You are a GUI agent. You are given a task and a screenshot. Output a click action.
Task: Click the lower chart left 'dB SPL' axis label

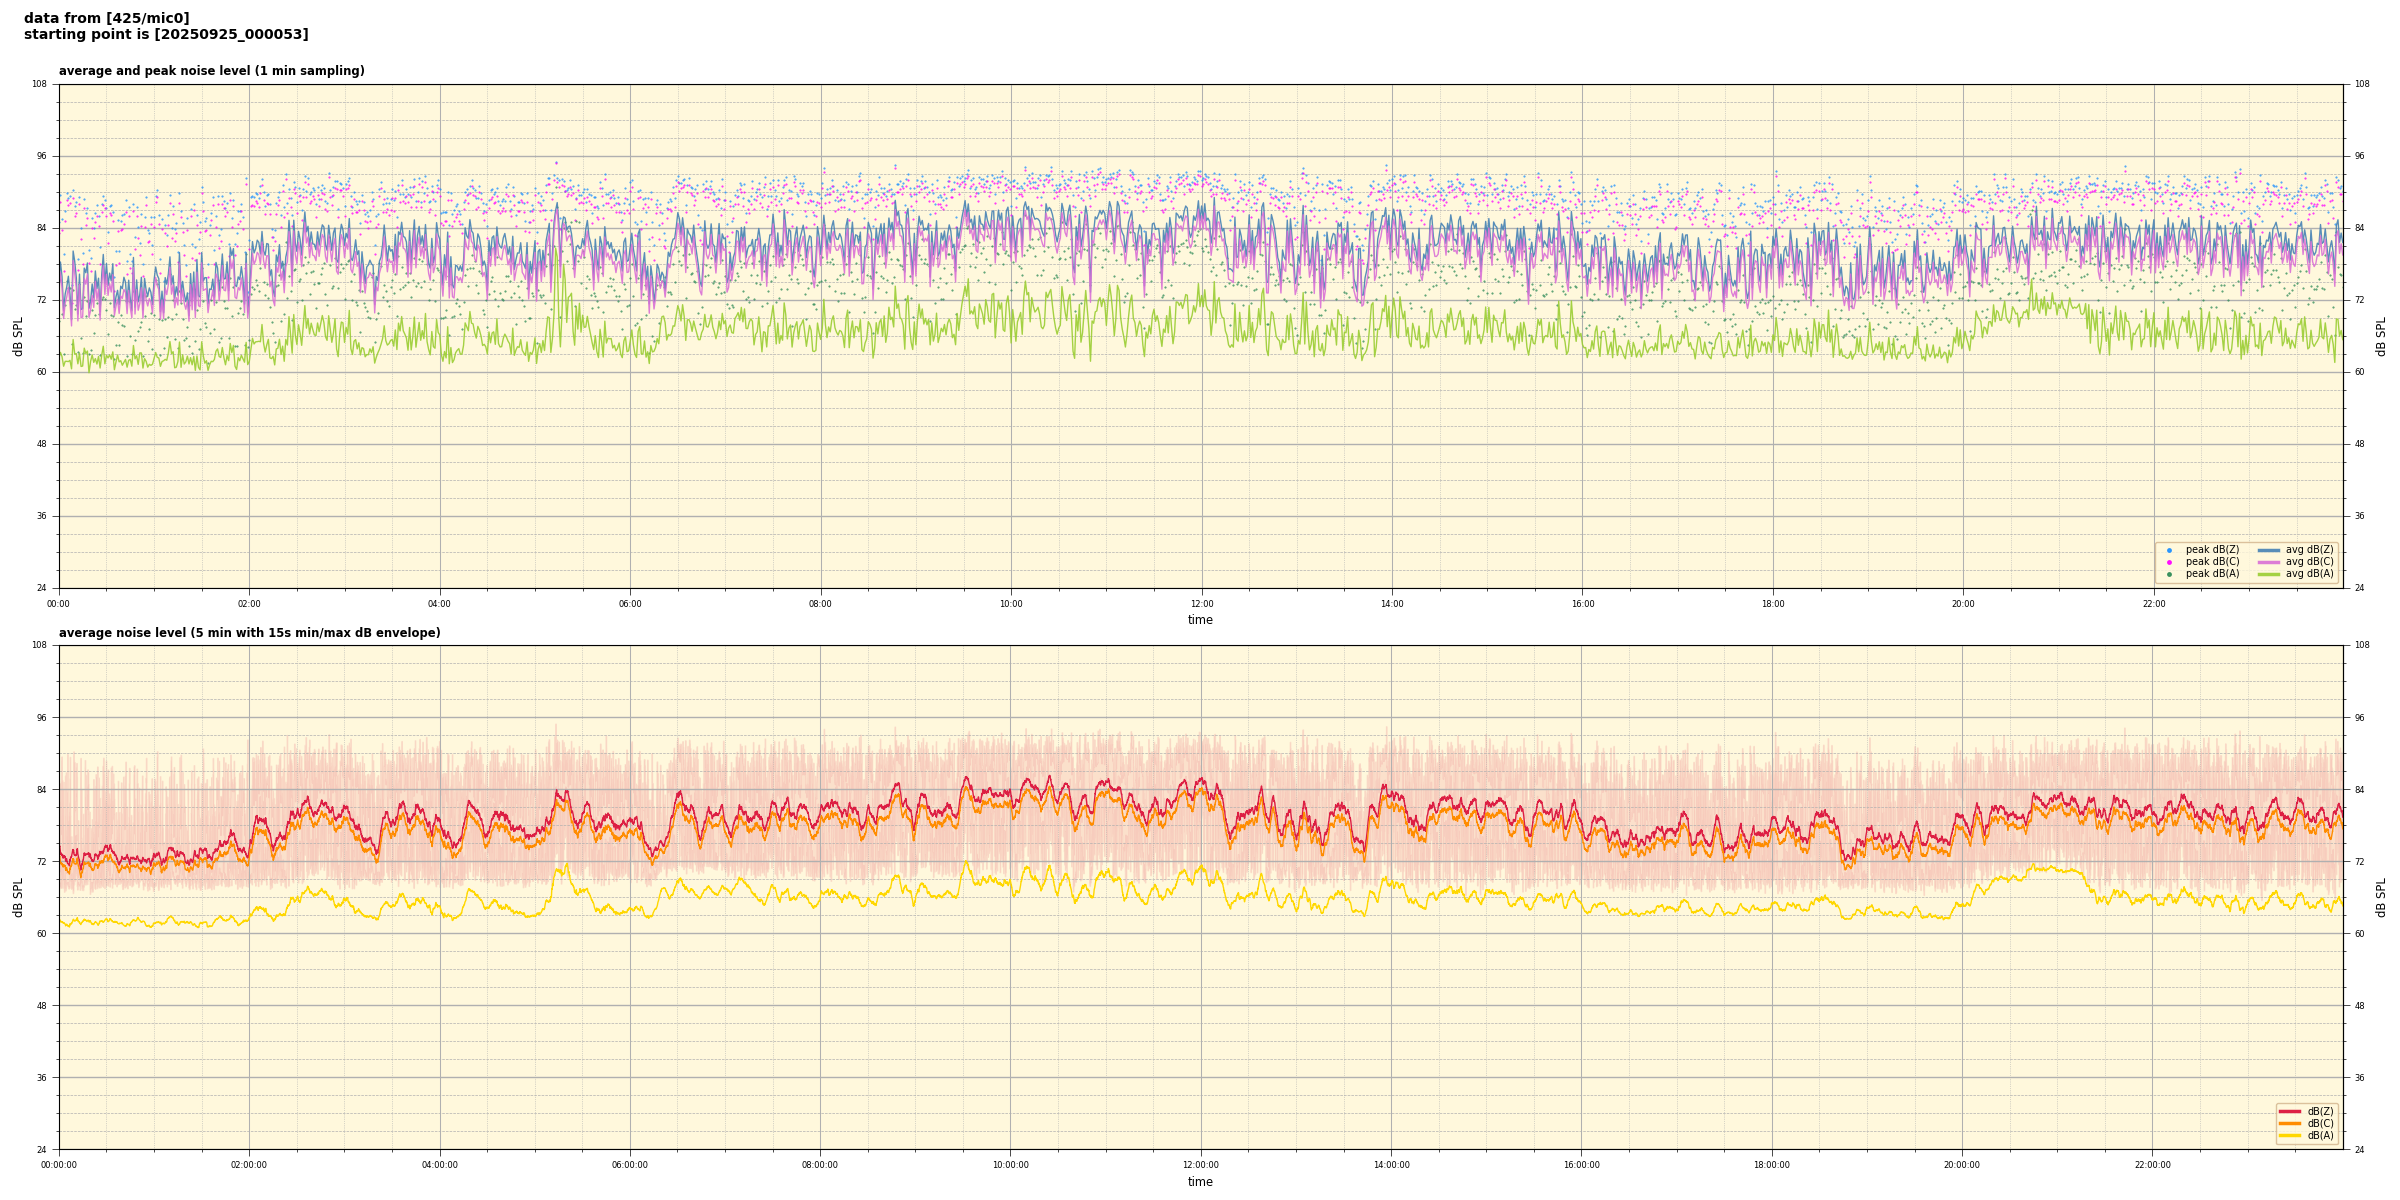tap(18, 897)
